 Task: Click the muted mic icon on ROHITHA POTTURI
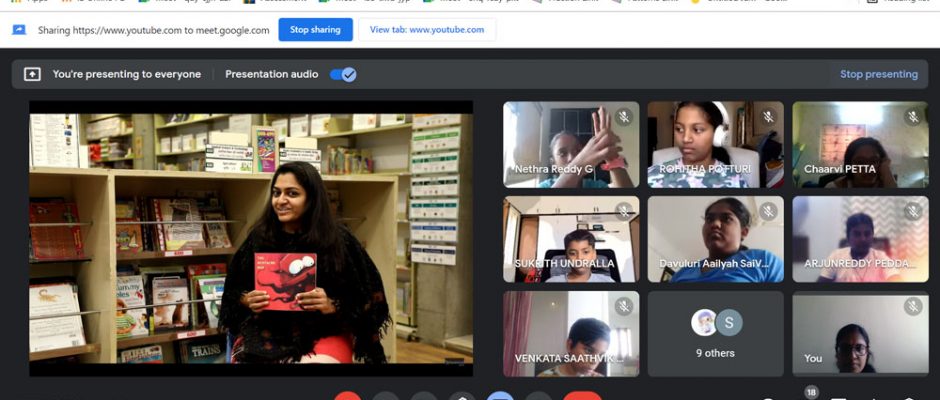(x=768, y=116)
